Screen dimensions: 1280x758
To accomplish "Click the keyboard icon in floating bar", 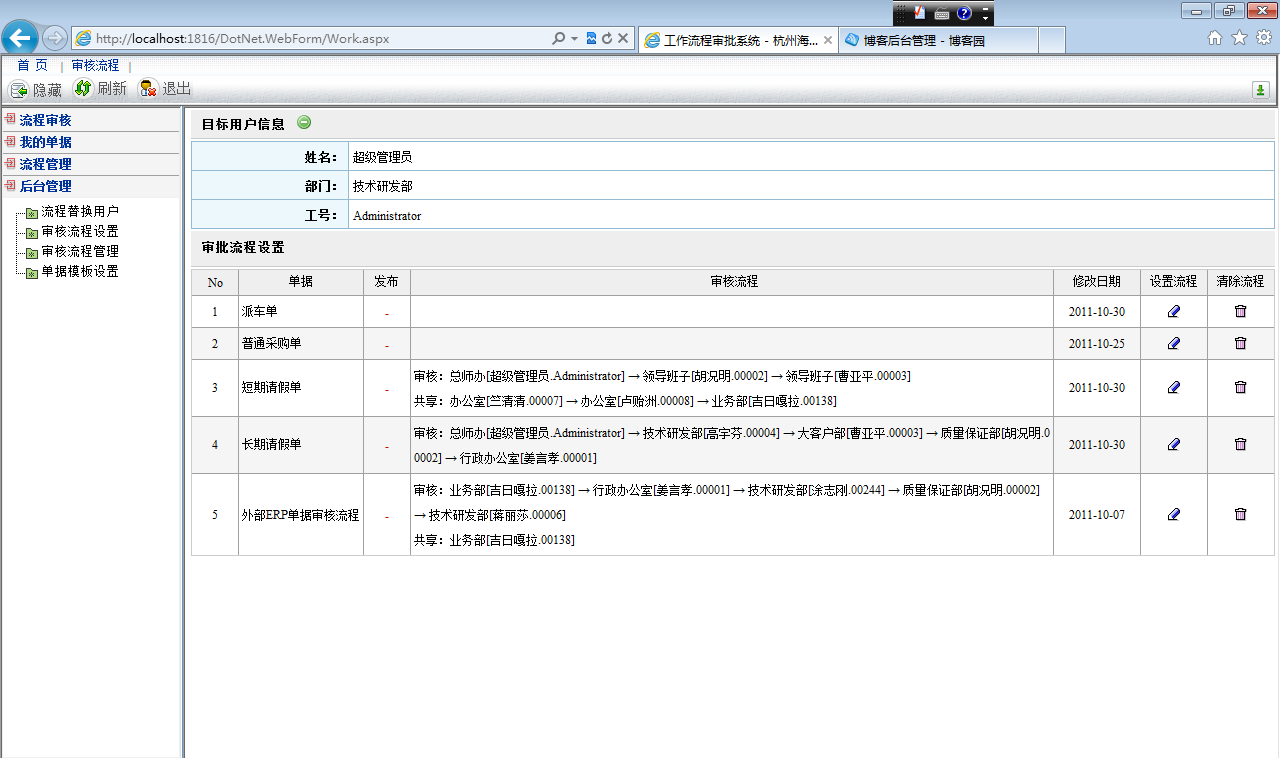I will (x=942, y=13).
